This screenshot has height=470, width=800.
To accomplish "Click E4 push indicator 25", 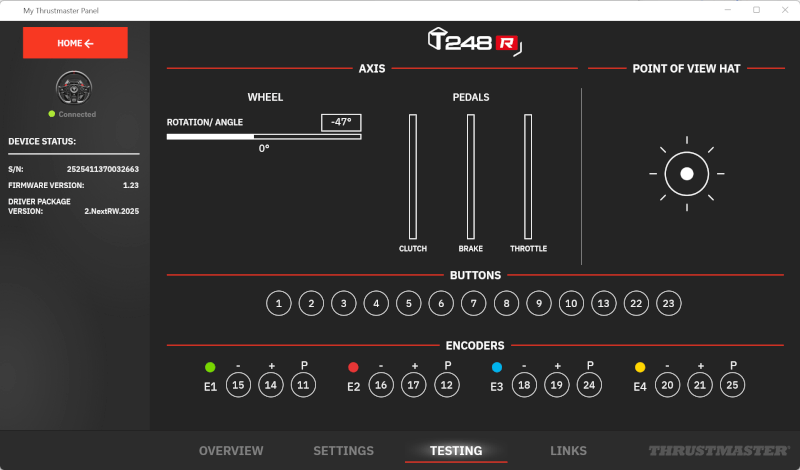I will coord(732,385).
